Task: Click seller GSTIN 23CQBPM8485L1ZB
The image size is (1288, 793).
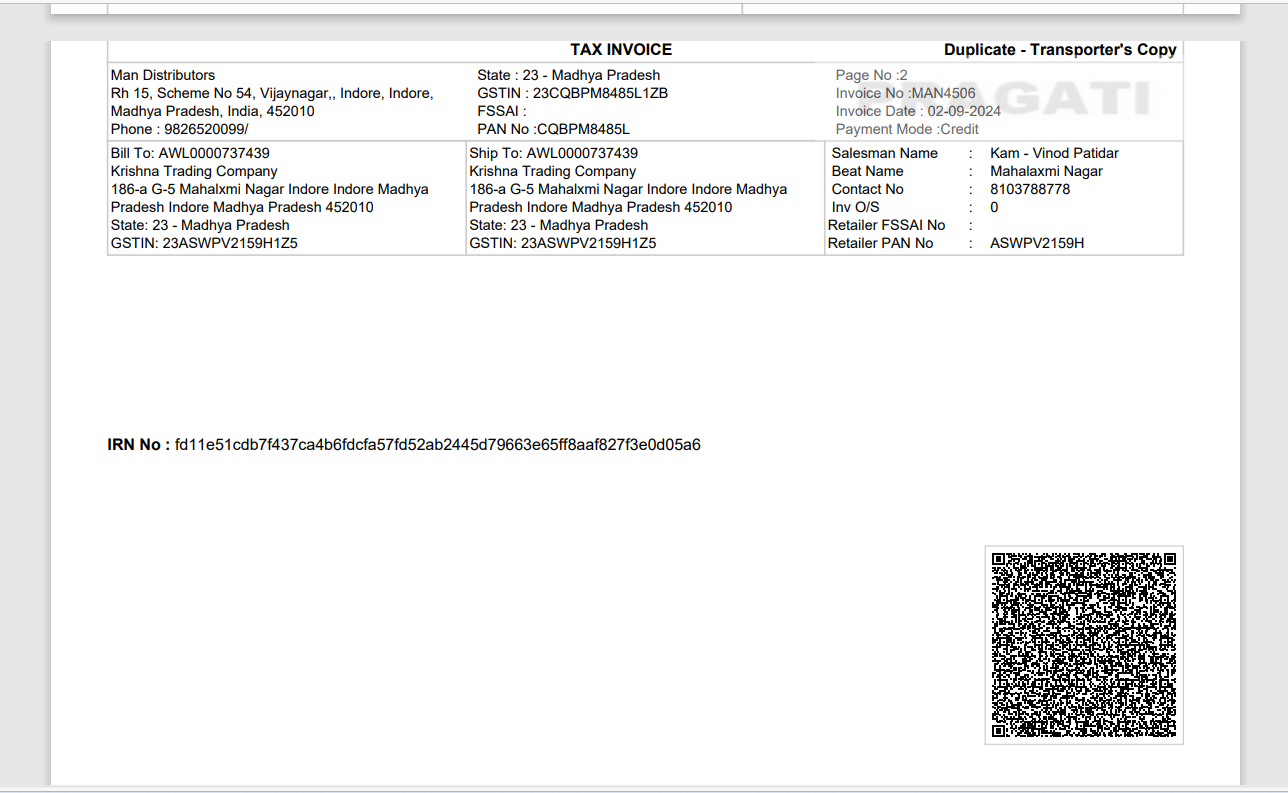Action: (600, 93)
